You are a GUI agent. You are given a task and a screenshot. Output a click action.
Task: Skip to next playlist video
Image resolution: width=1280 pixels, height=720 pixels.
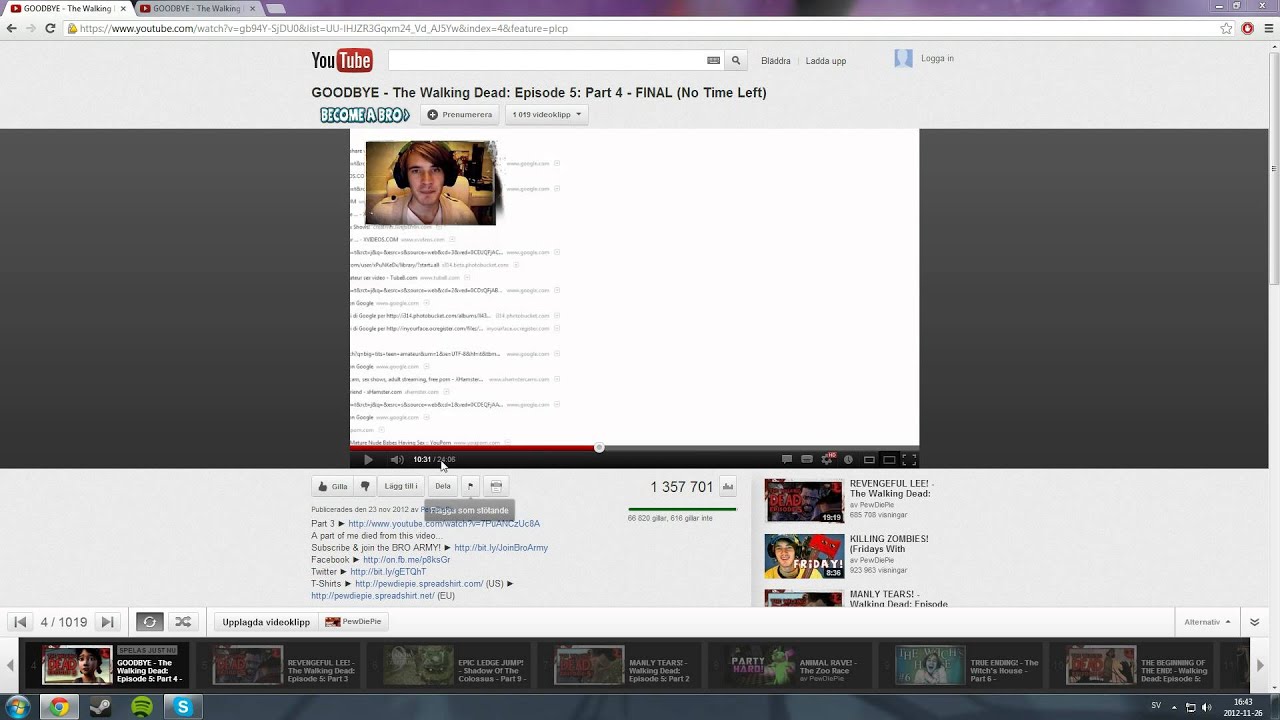(x=108, y=622)
